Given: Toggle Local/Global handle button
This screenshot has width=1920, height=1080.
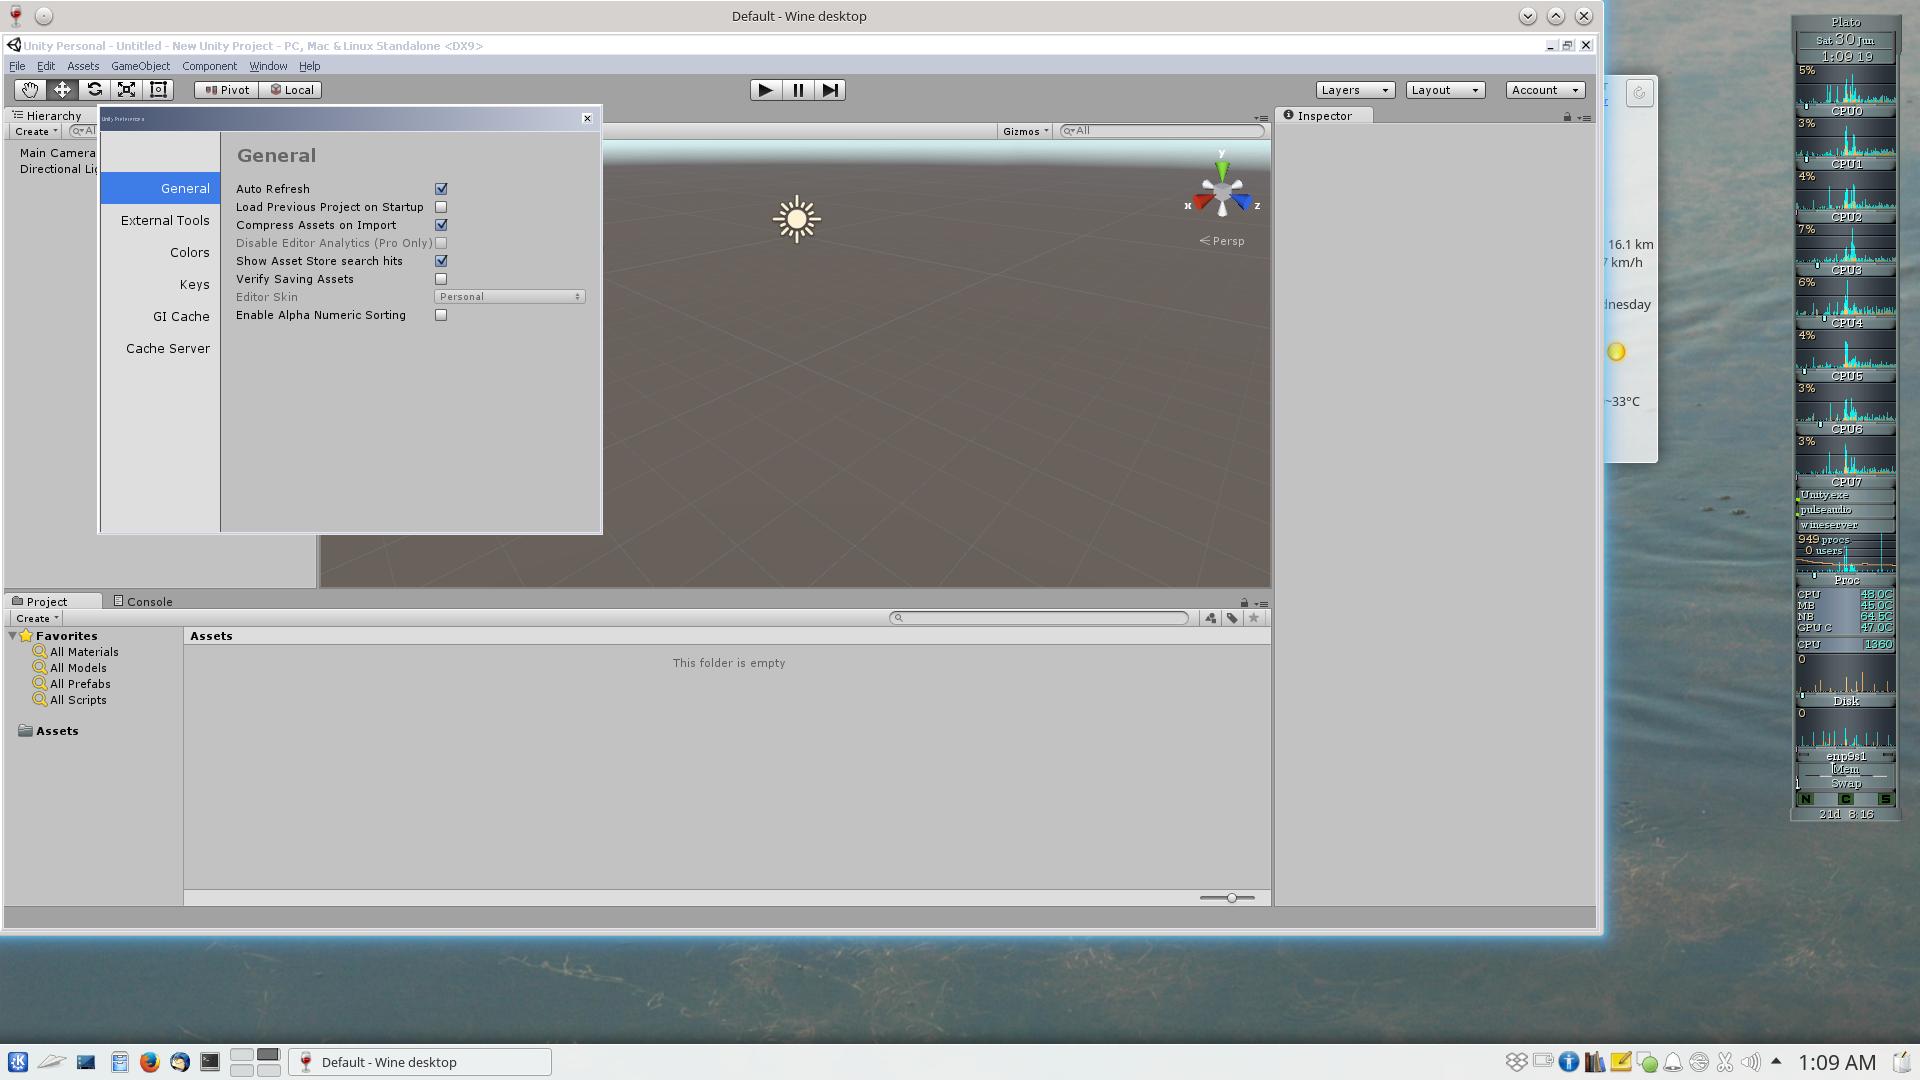Looking at the screenshot, I should coord(291,90).
